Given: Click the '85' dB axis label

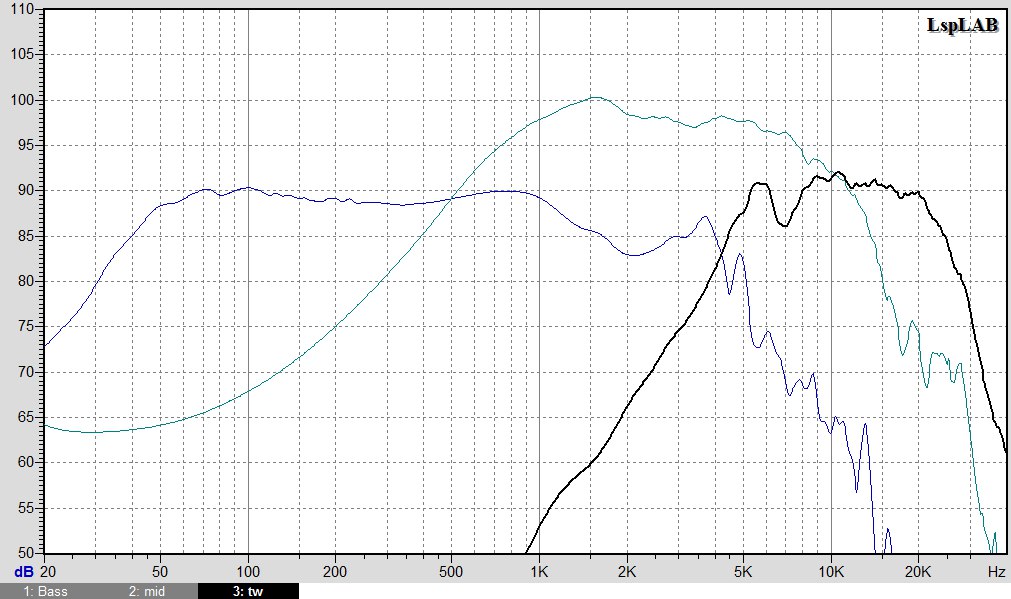Looking at the screenshot, I should click(26, 237).
